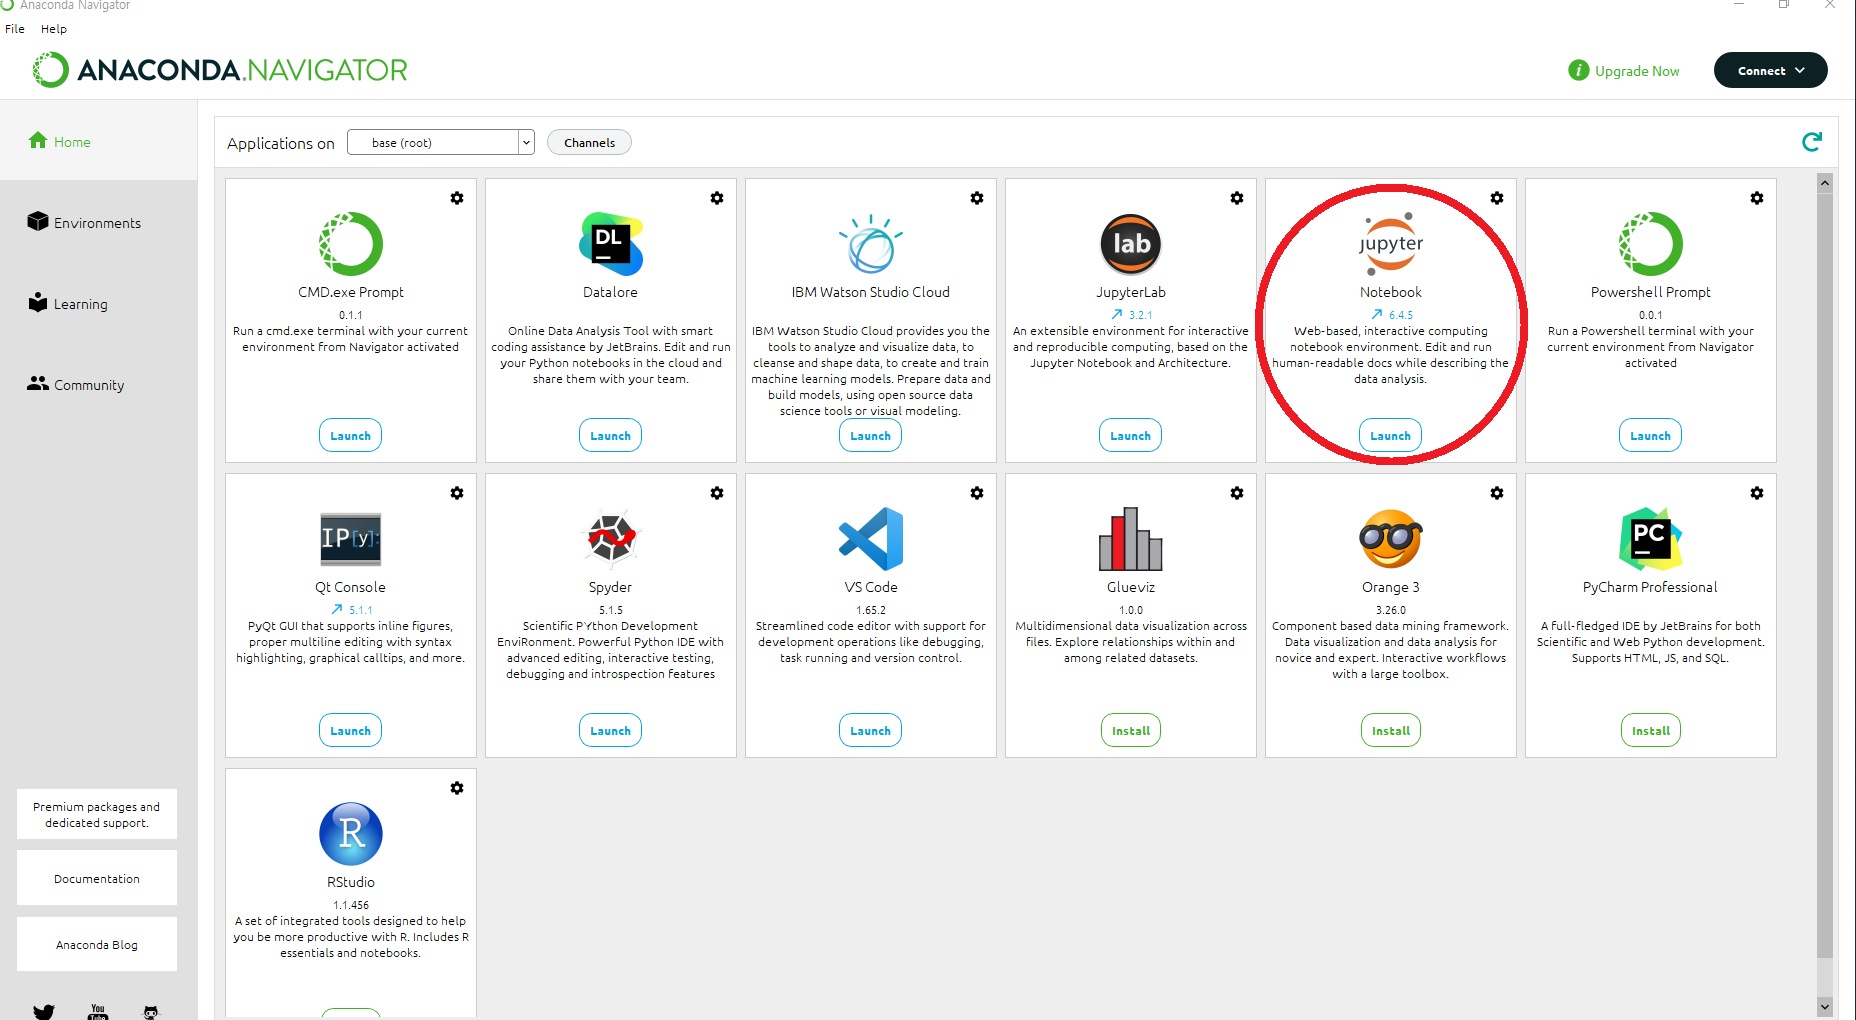Click the Orange 3 logo

[x=1391, y=539]
